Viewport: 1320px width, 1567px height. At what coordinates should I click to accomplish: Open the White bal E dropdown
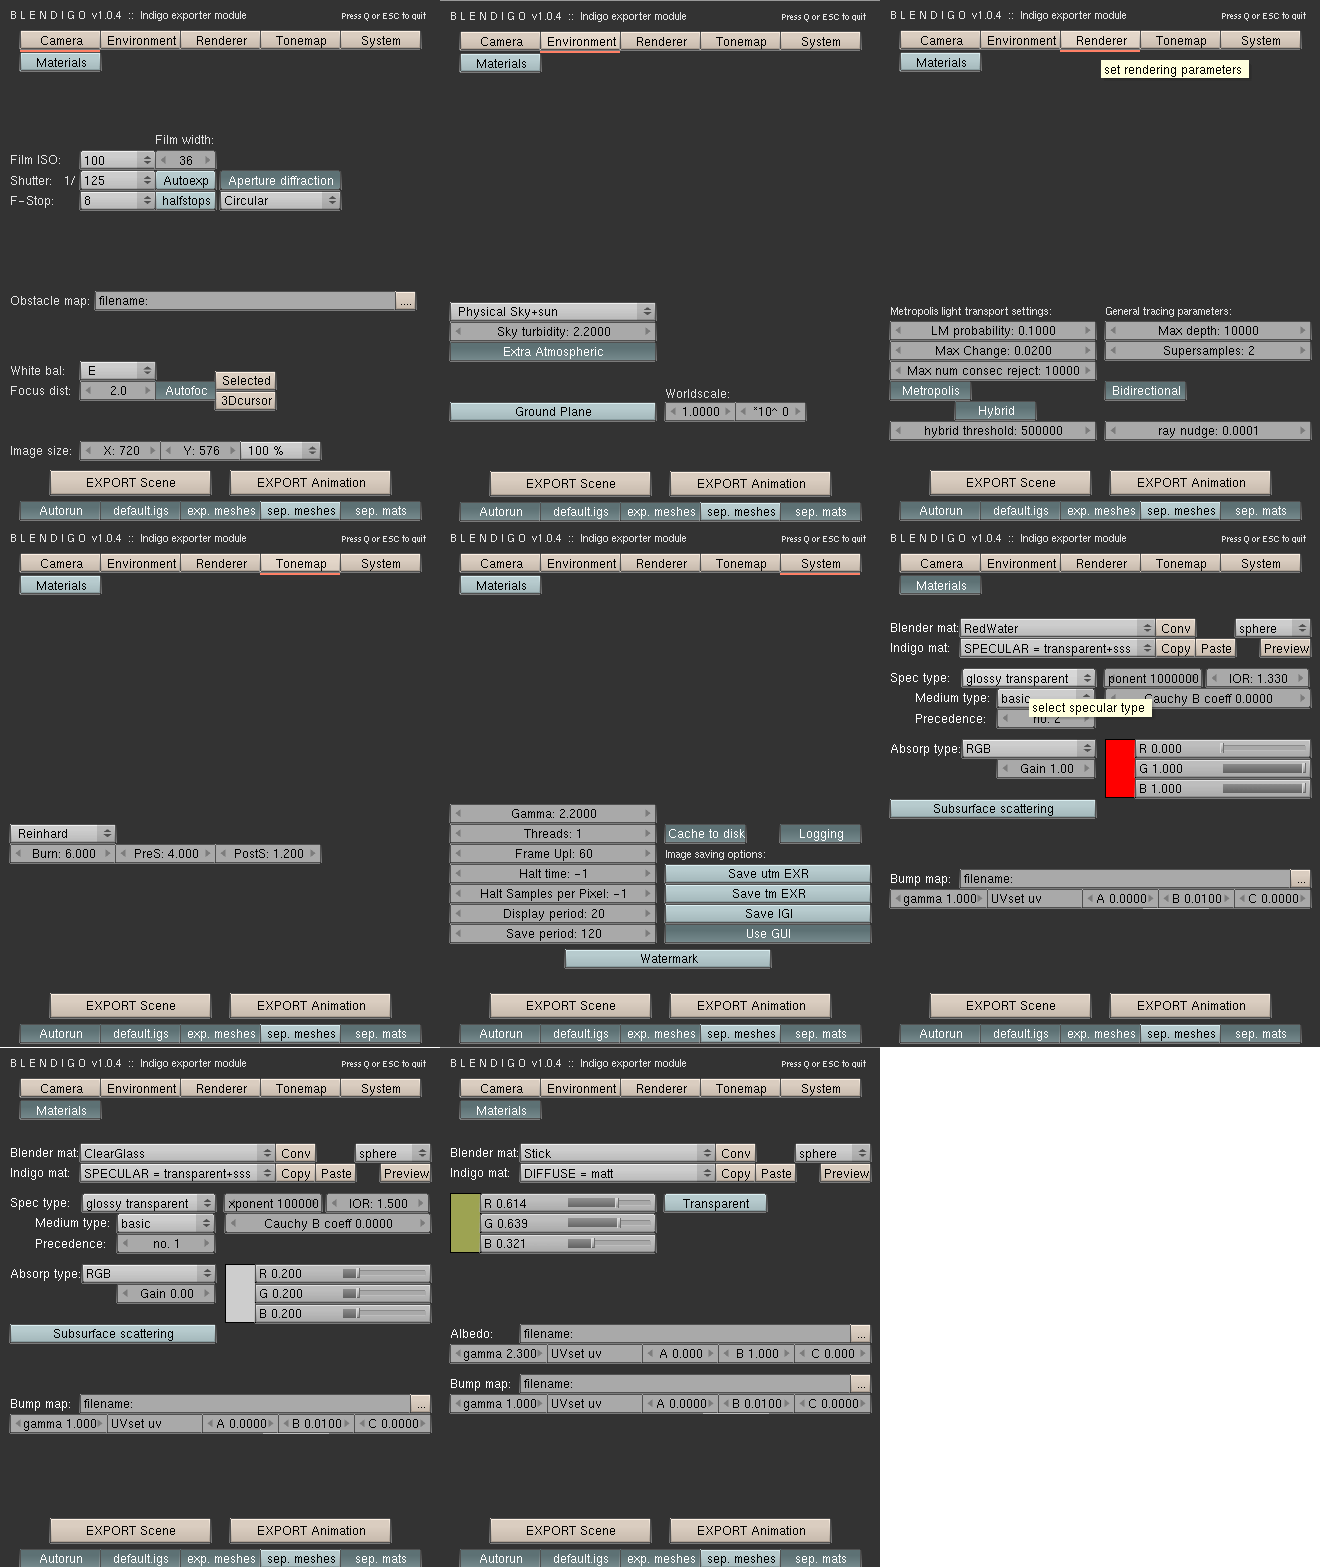pos(118,371)
